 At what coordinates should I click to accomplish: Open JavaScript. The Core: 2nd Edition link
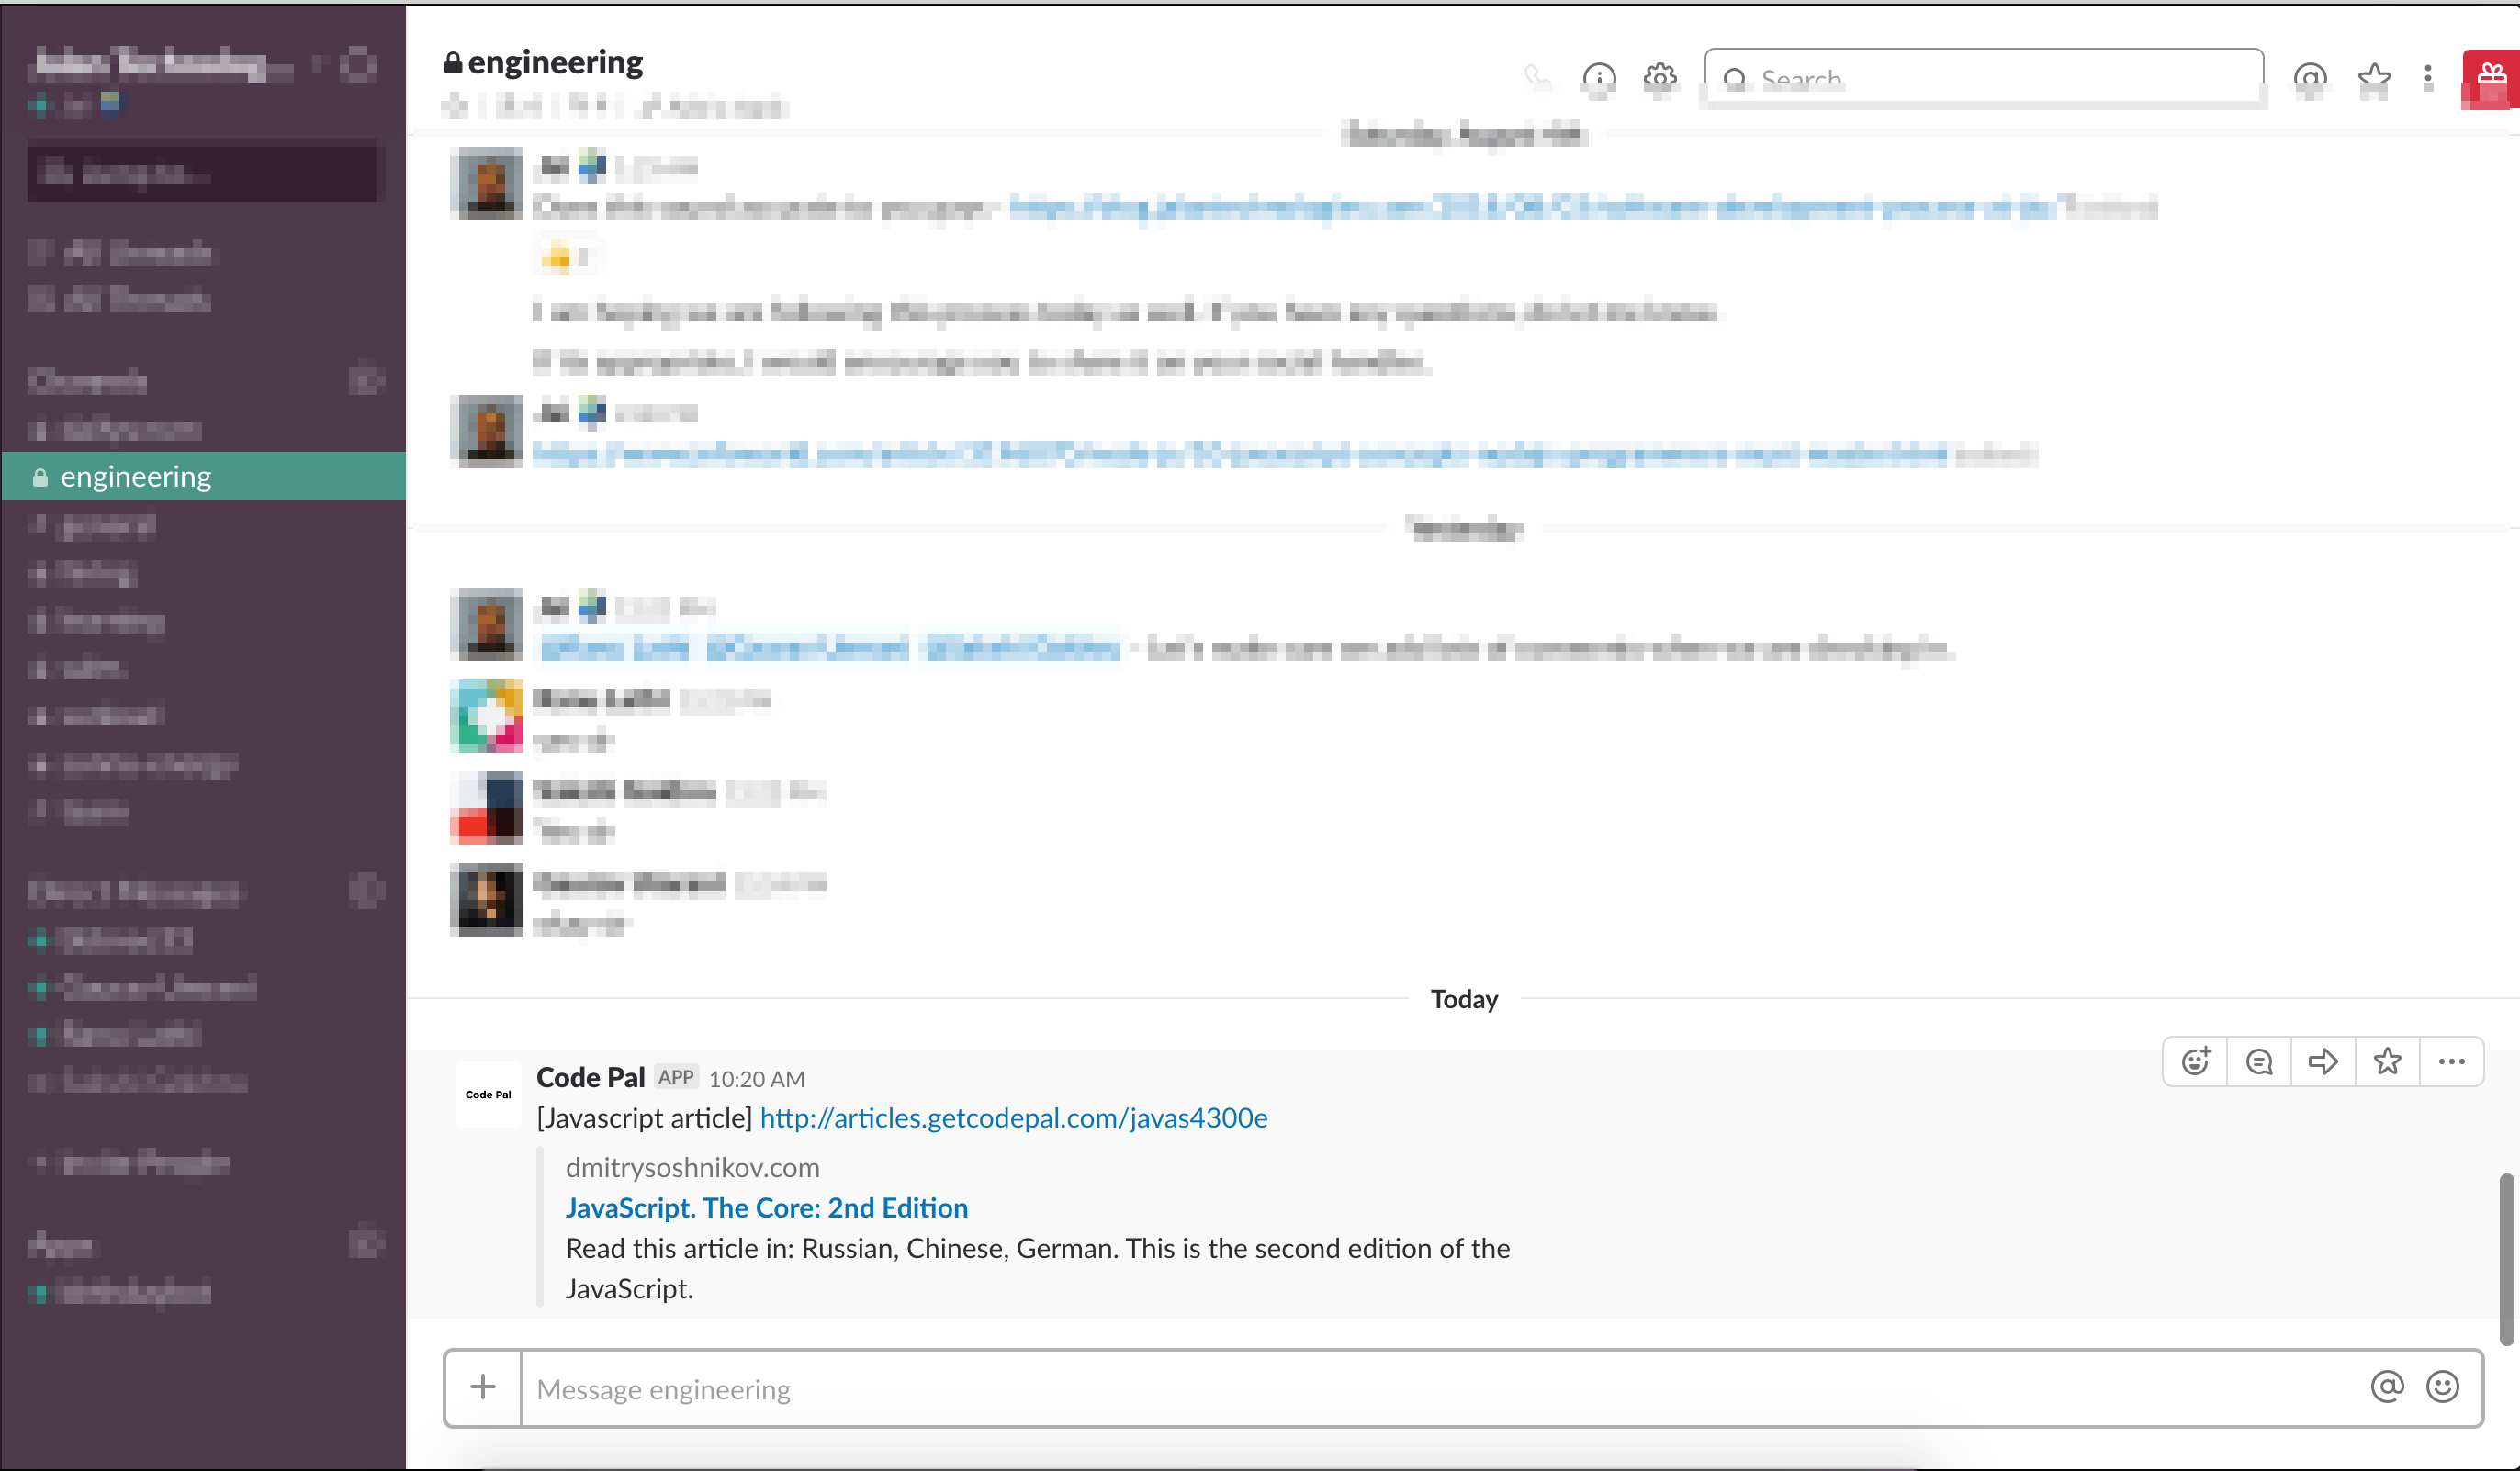(x=766, y=1207)
